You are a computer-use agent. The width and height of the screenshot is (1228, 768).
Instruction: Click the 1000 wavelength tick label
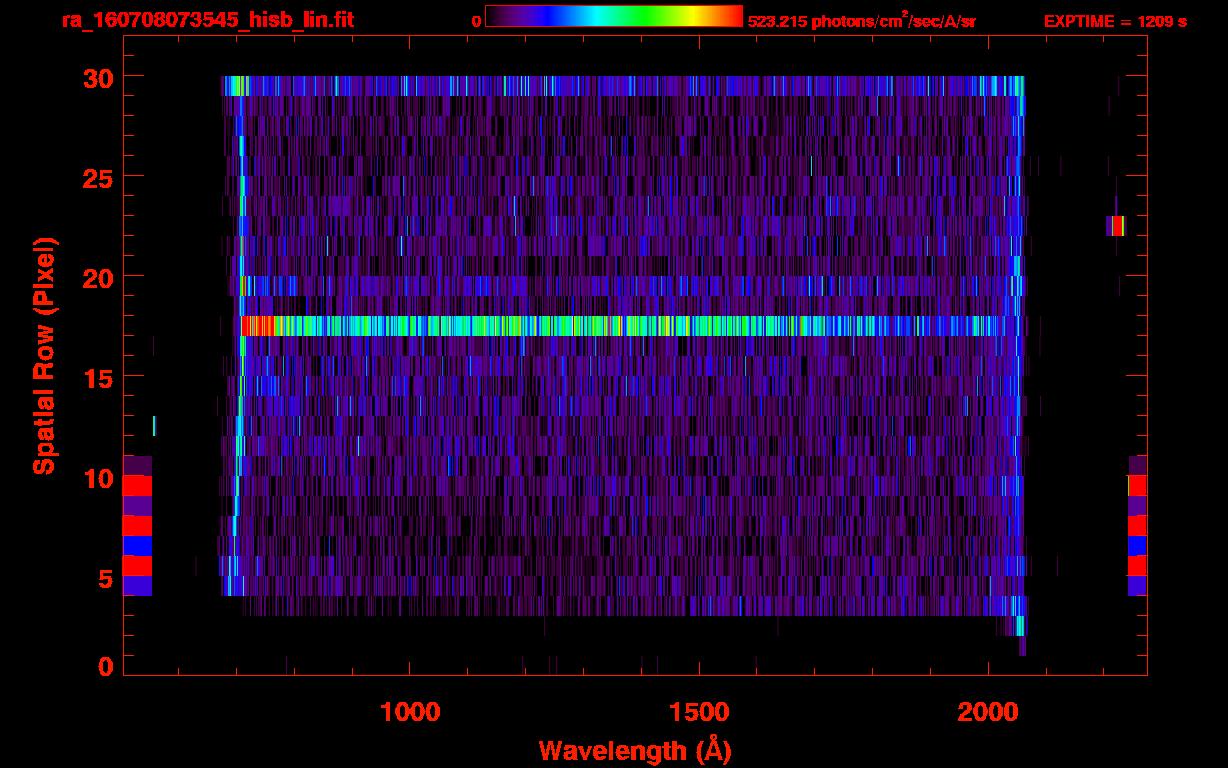410,712
